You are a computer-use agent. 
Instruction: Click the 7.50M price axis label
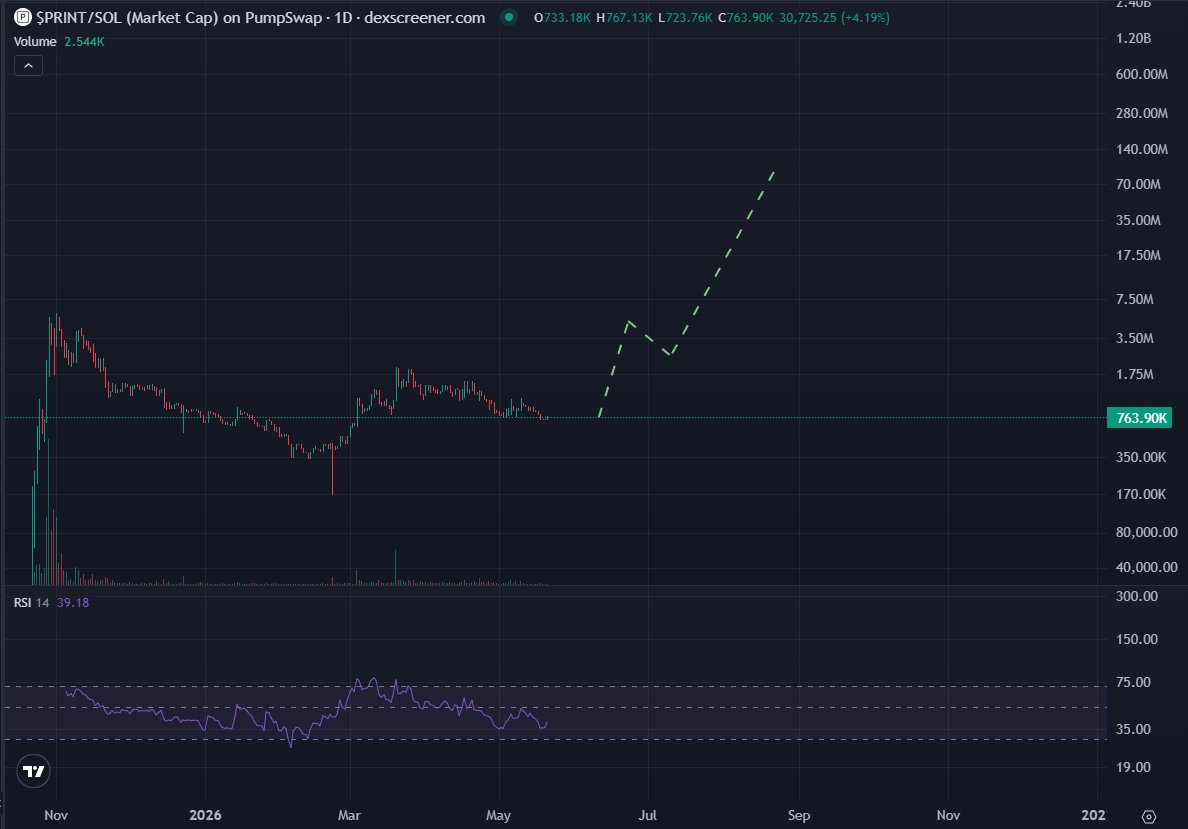[x=1134, y=299]
